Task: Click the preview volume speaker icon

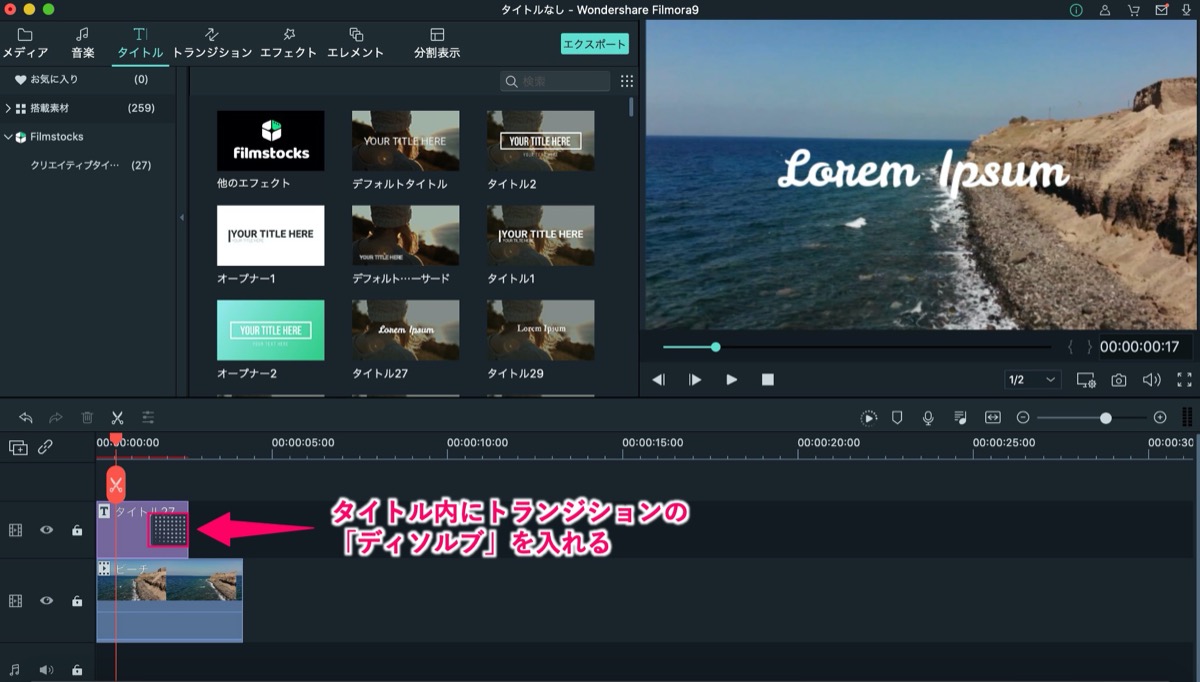Action: click(x=1152, y=380)
